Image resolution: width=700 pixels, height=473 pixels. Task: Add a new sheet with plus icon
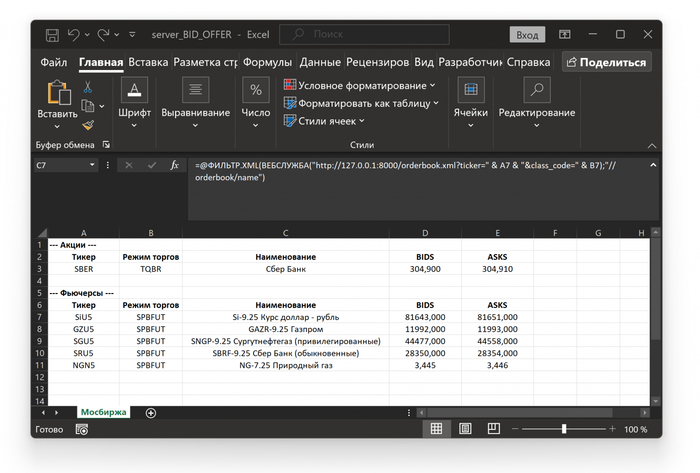(x=151, y=412)
